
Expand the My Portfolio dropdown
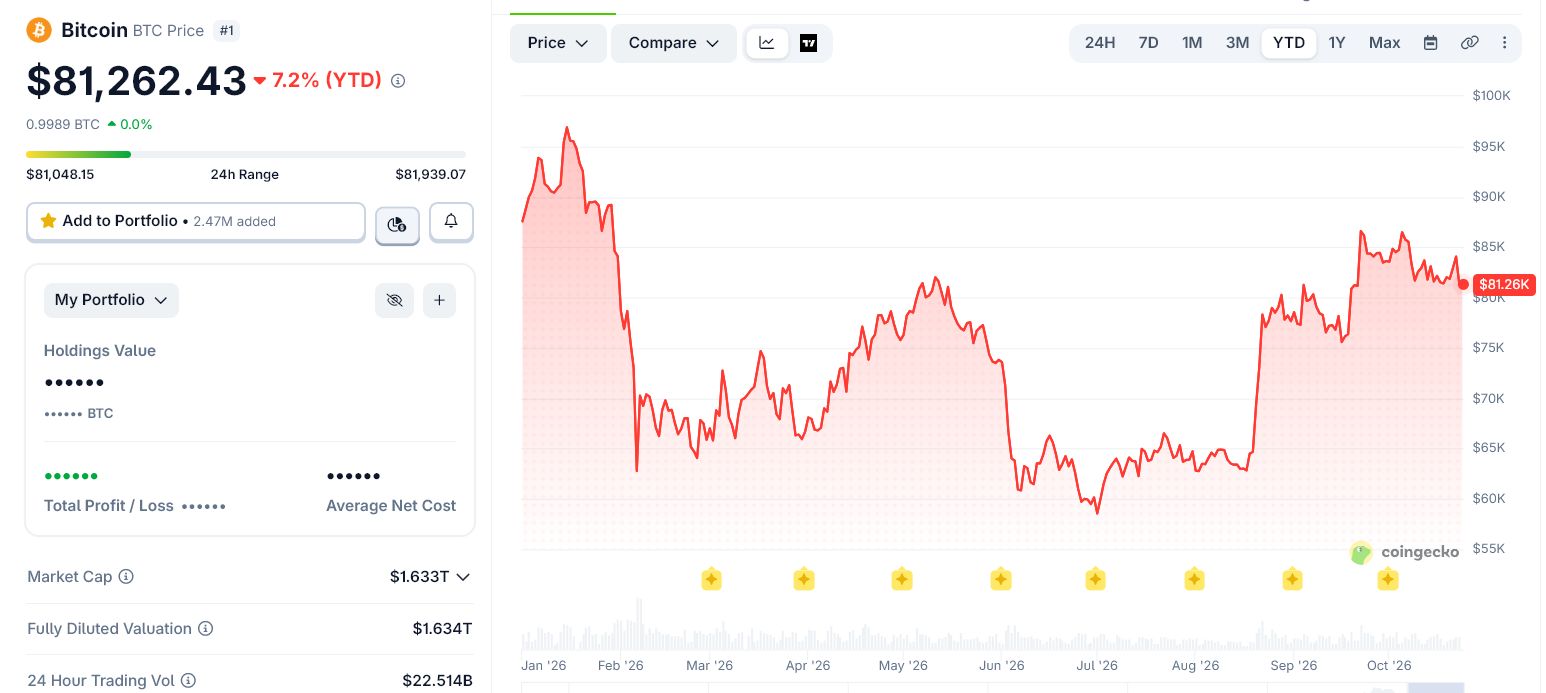click(x=111, y=300)
